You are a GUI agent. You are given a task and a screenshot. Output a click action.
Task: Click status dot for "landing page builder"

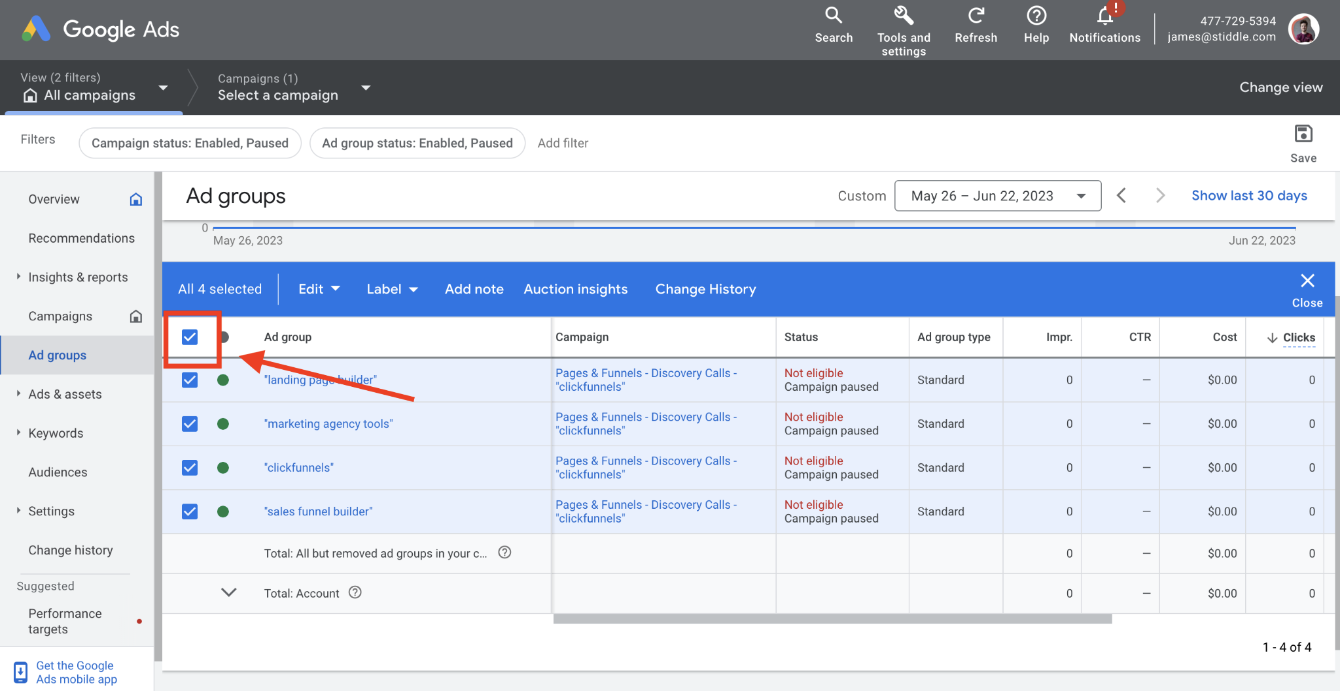pos(223,380)
